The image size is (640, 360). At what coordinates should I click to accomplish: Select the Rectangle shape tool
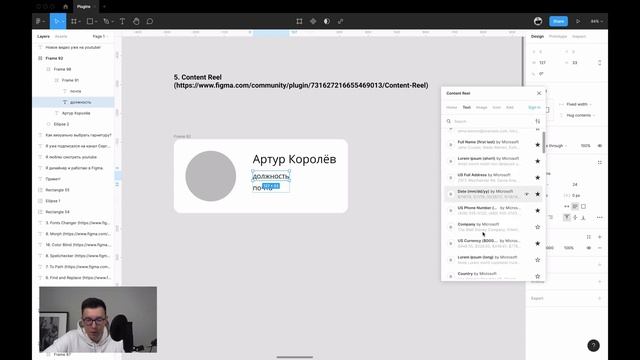(x=90, y=21)
